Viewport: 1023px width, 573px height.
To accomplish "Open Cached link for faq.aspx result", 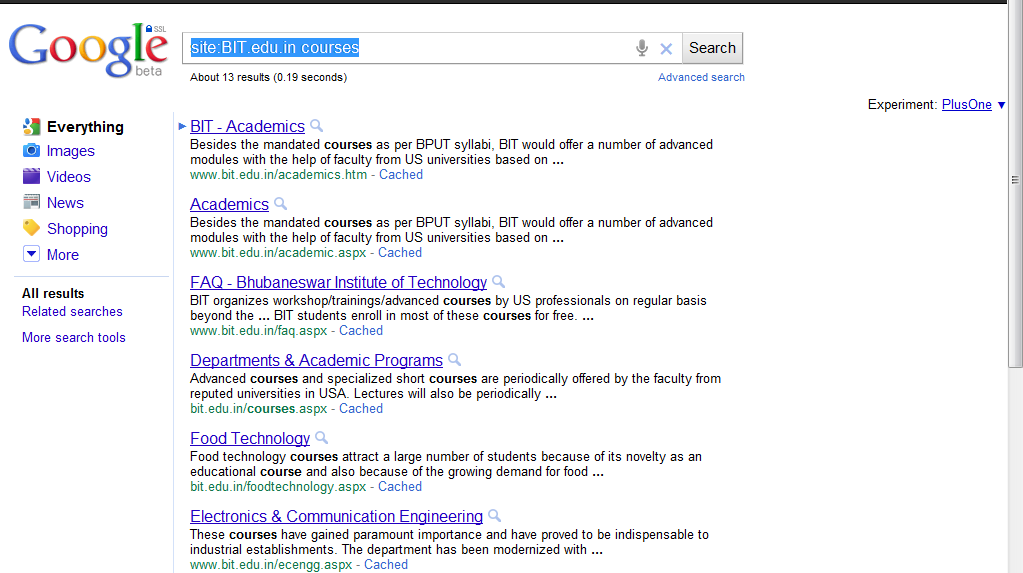I will [361, 330].
